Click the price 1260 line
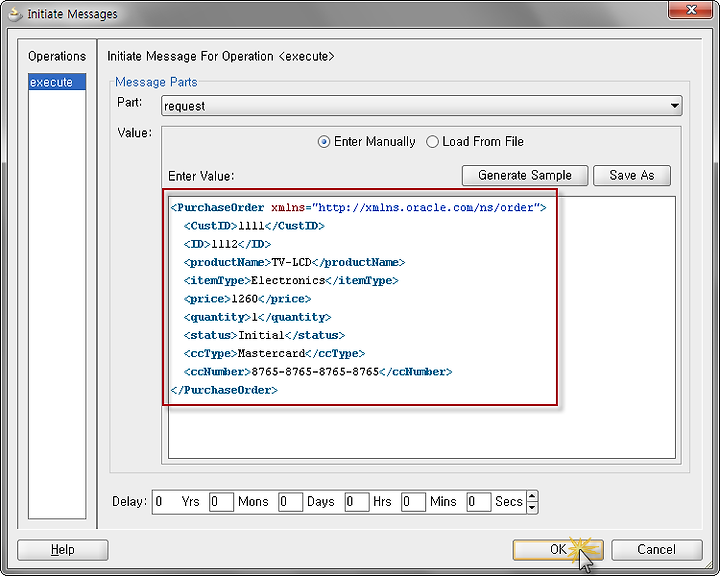Screen dimensions: 720x576 [x=248, y=299]
